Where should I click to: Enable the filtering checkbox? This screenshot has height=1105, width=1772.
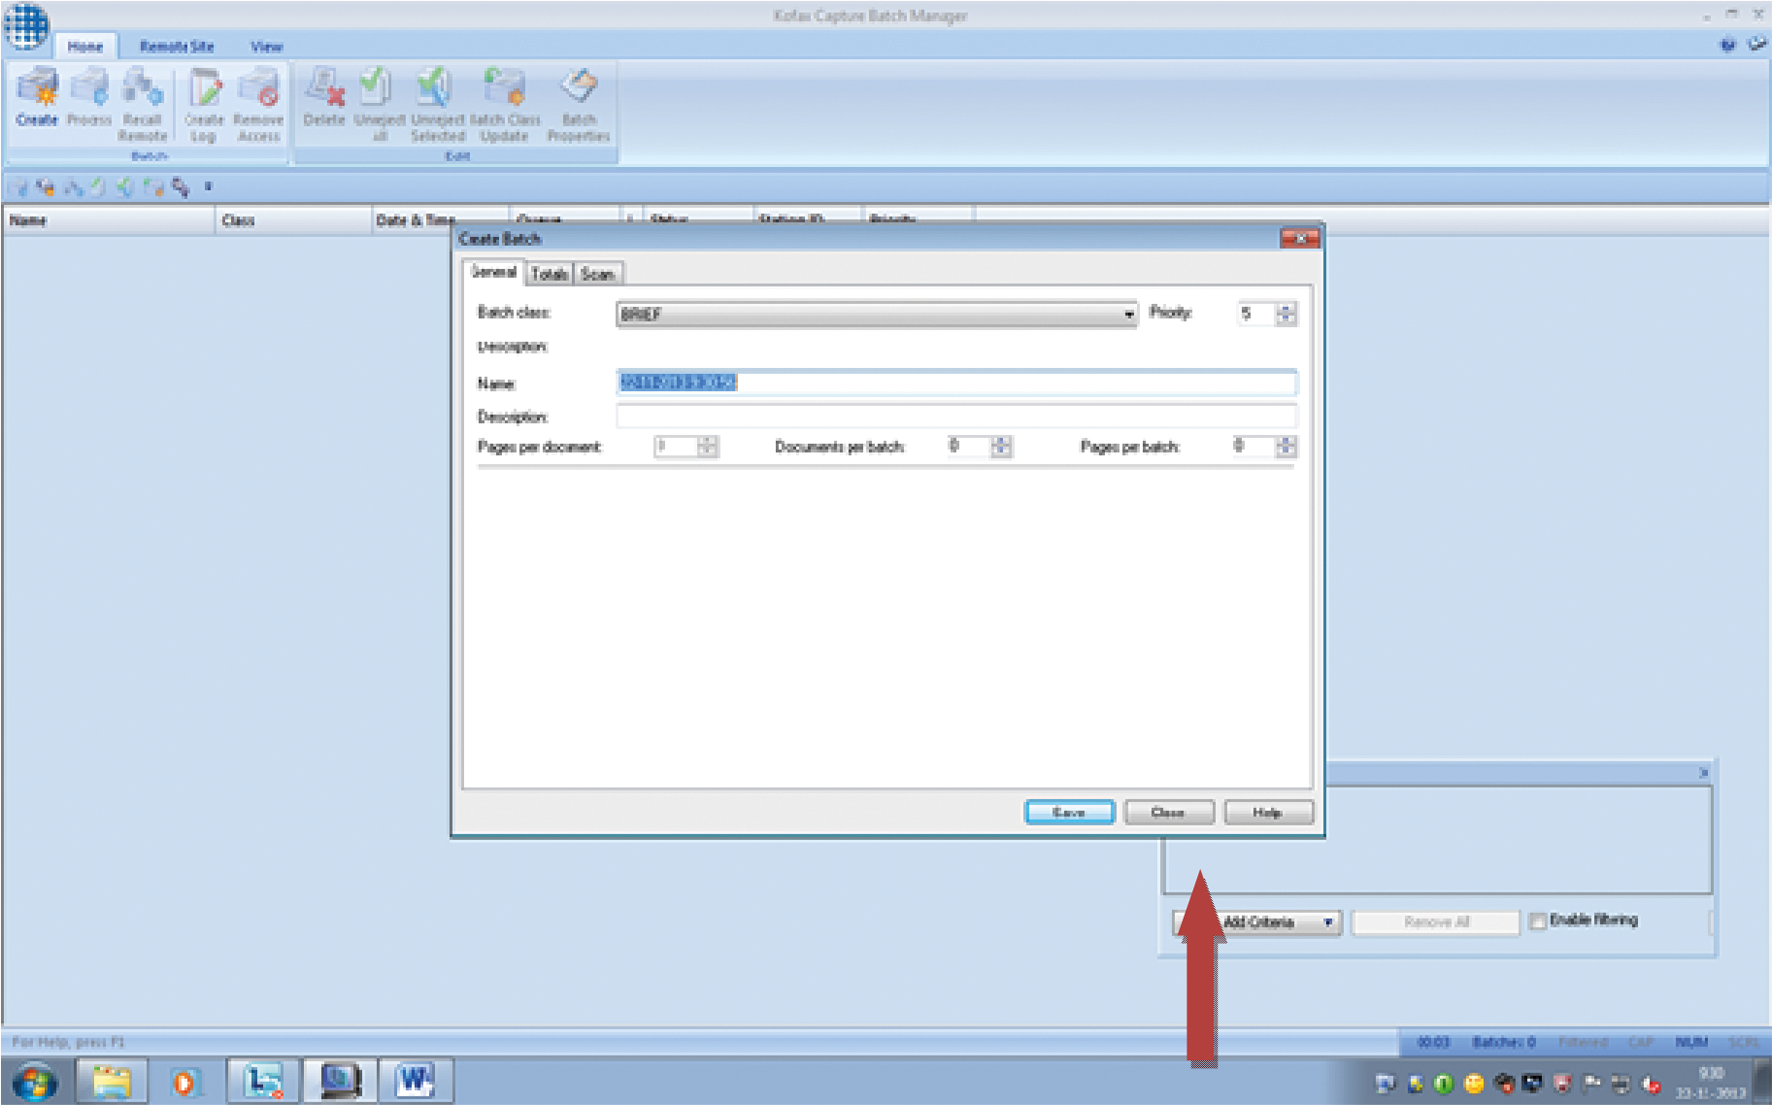[x=1538, y=921]
